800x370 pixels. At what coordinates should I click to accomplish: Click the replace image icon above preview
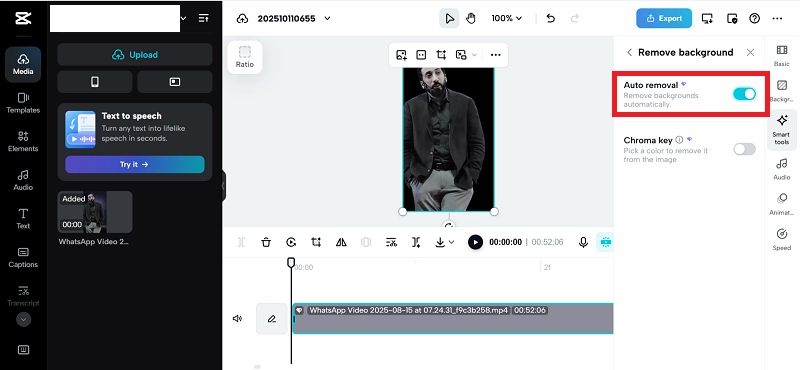401,55
